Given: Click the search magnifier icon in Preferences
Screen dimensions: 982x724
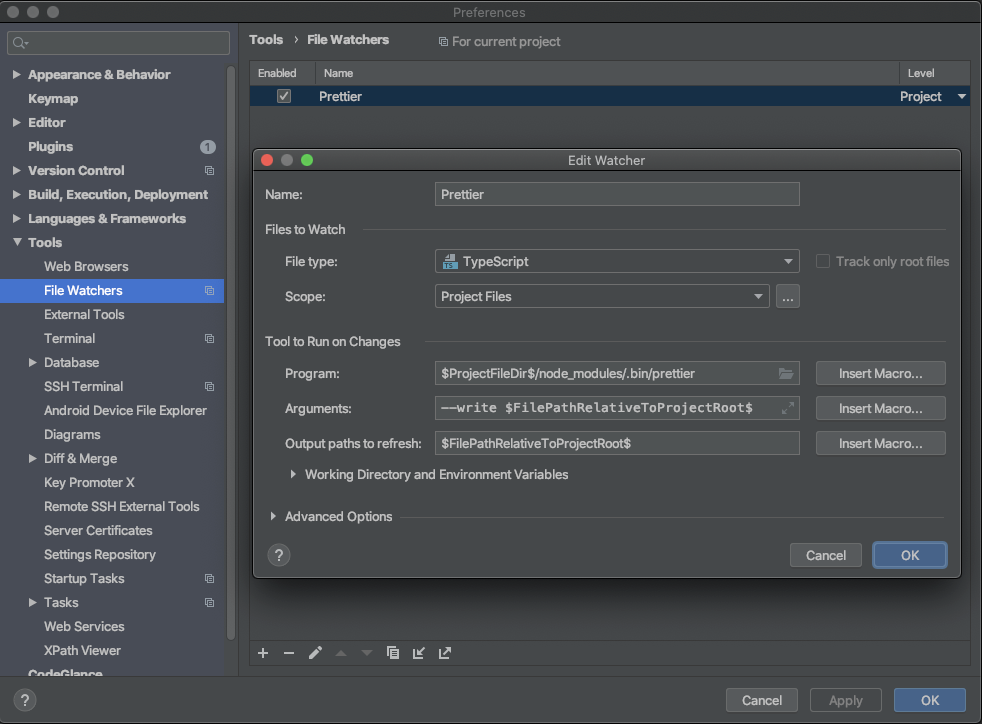Looking at the screenshot, I should pos(20,43).
